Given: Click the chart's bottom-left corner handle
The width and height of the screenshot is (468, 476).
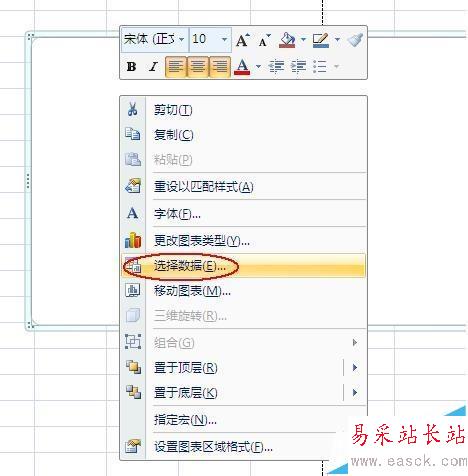Looking at the screenshot, I should point(30,325).
